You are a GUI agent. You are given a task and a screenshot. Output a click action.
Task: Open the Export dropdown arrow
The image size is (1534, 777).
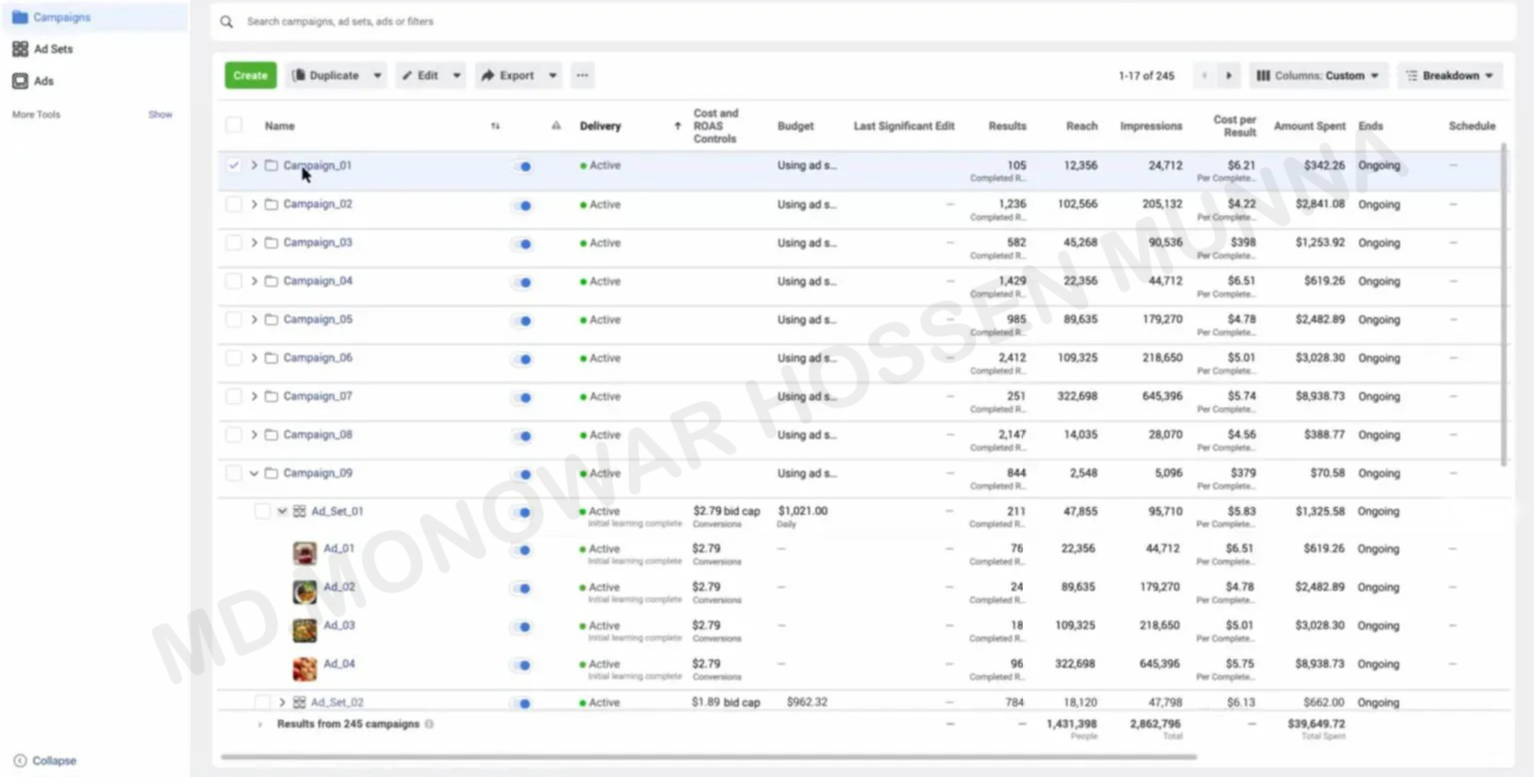click(552, 75)
